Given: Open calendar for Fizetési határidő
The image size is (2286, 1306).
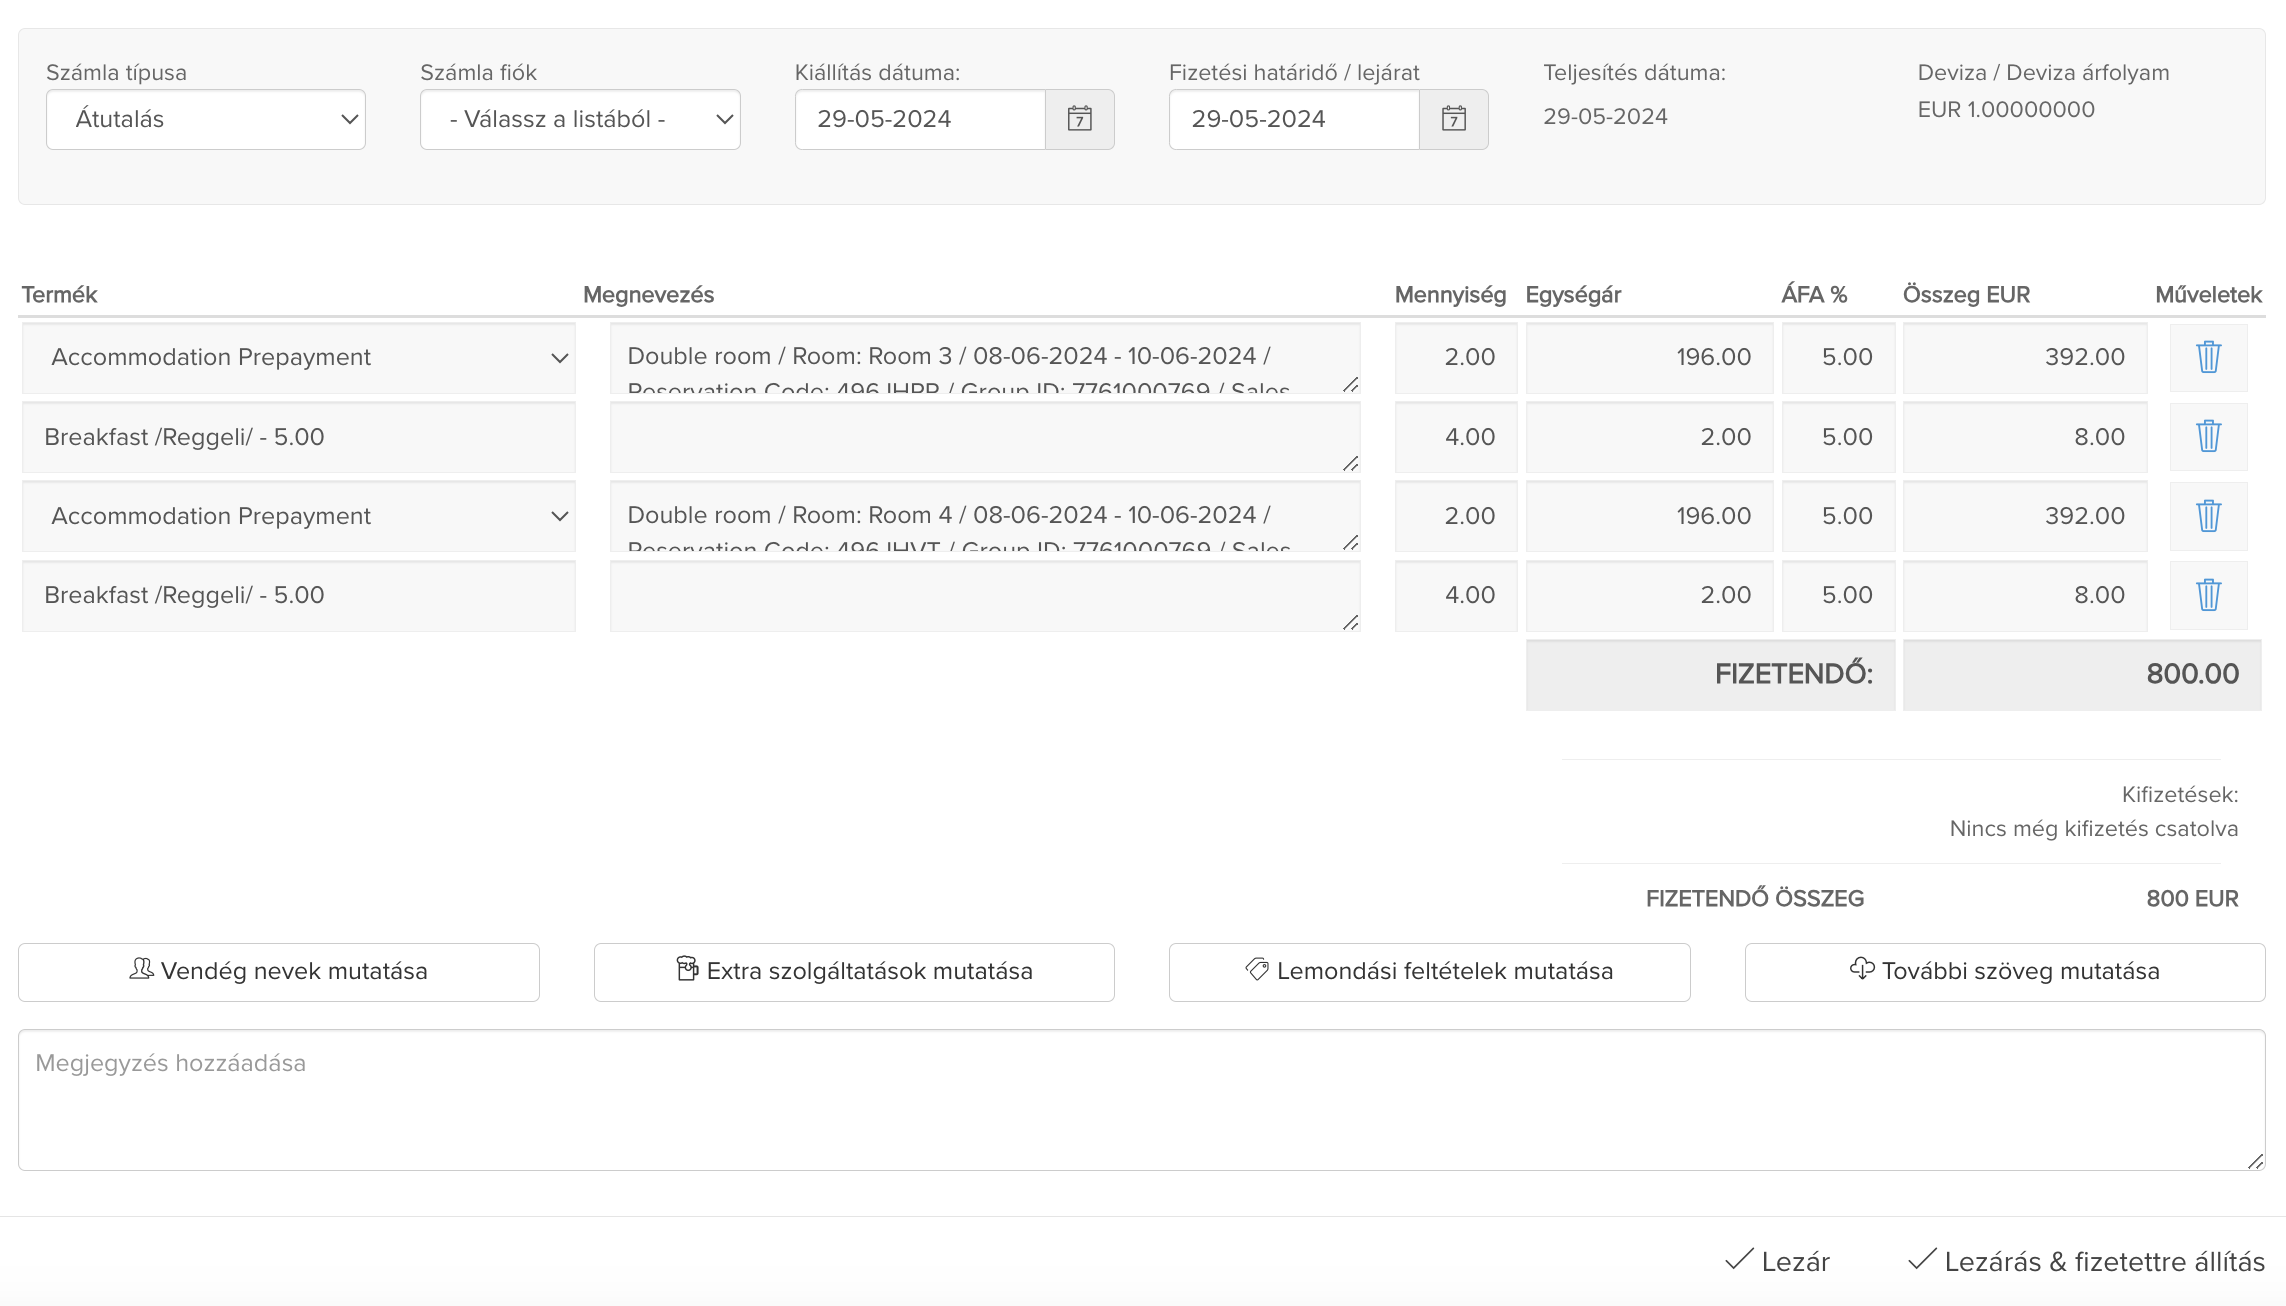Looking at the screenshot, I should 1453,119.
